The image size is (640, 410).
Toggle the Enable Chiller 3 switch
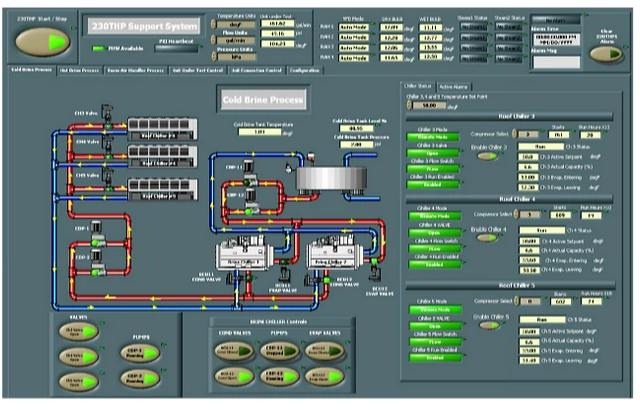(487, 156)
